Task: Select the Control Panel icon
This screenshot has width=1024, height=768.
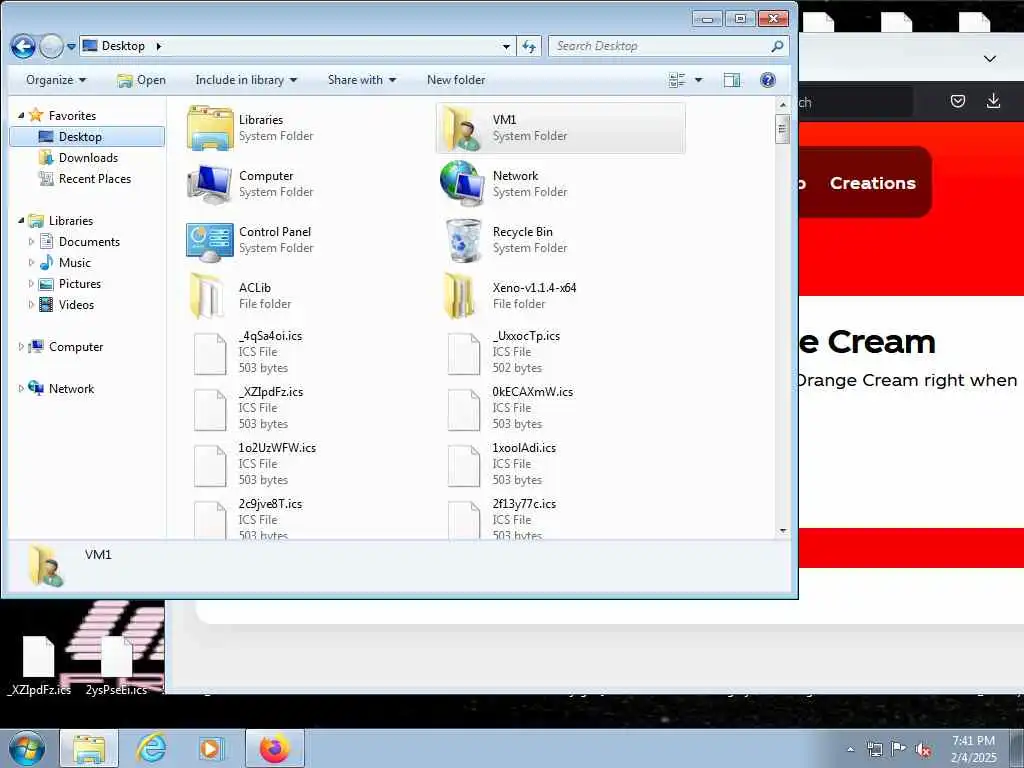Action: pos(210,242)
